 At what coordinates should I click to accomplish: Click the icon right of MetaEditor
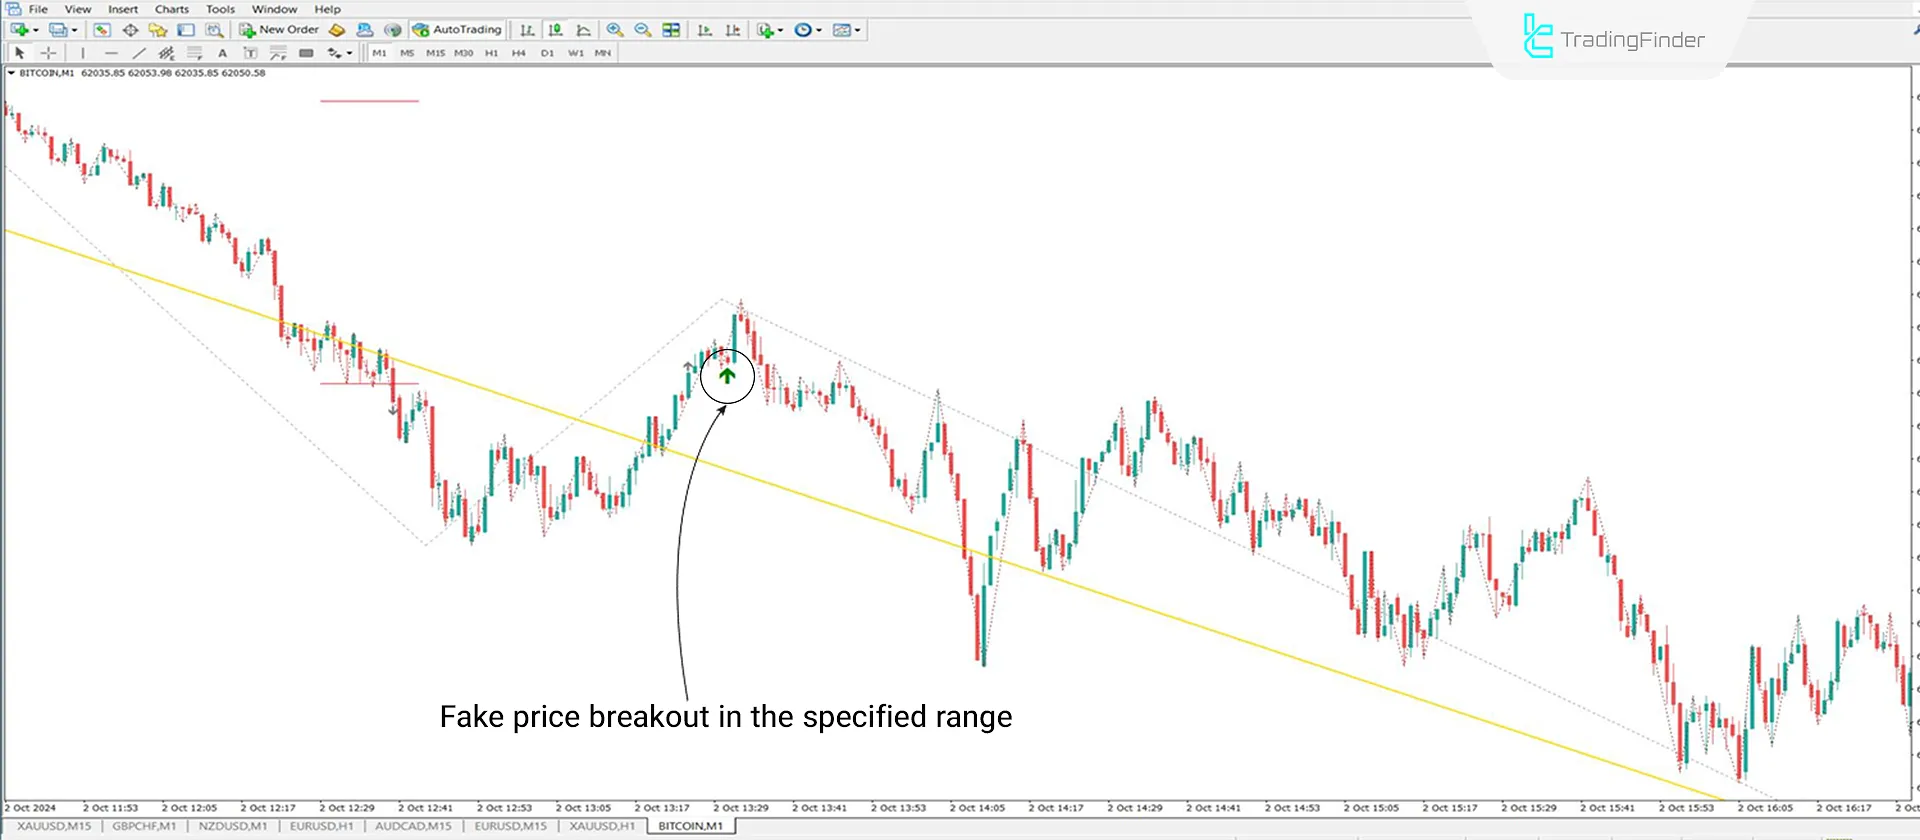coord(365,30)
